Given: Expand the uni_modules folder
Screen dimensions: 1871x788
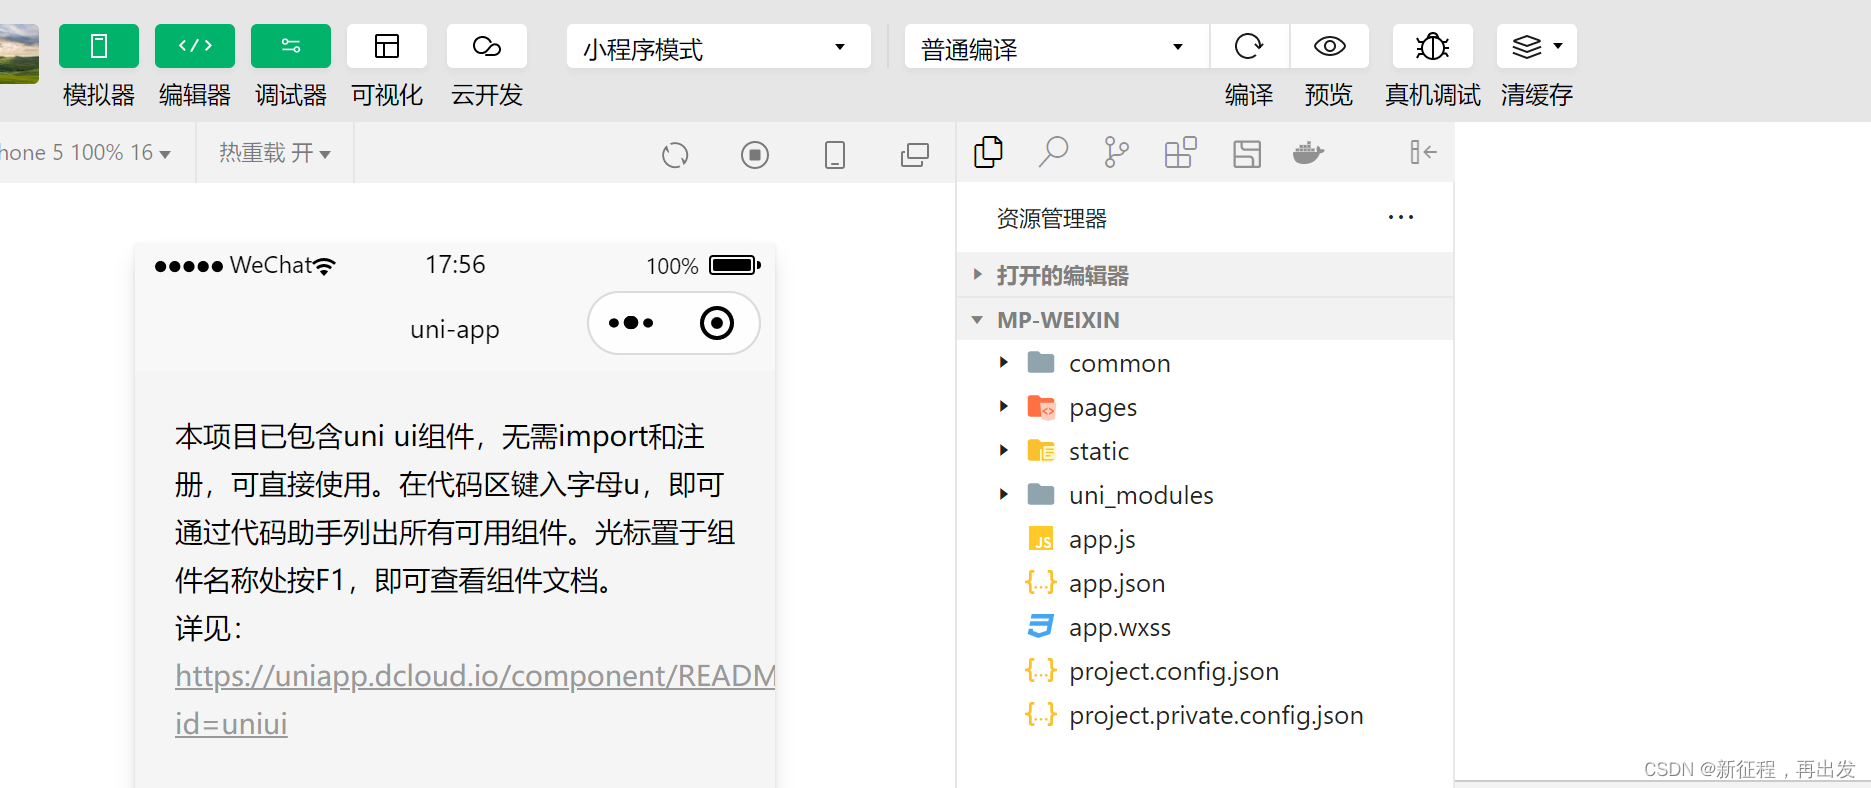Looking at the screenshot, I should [1205, 495].
